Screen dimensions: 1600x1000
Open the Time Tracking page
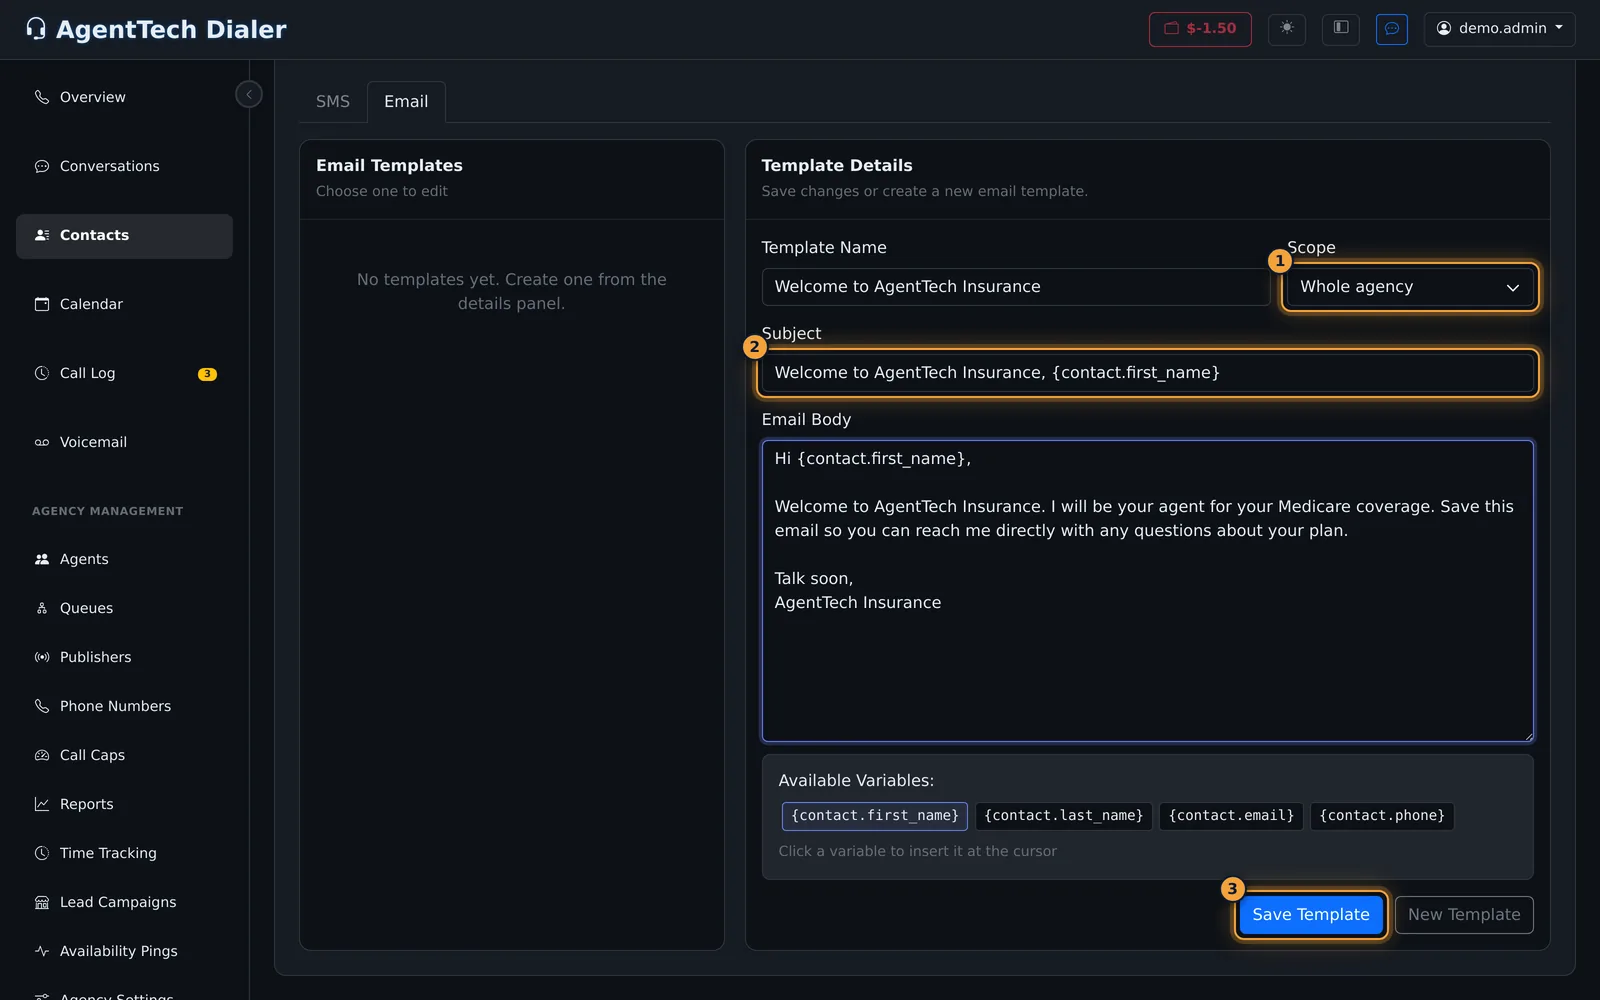(124, 853)
